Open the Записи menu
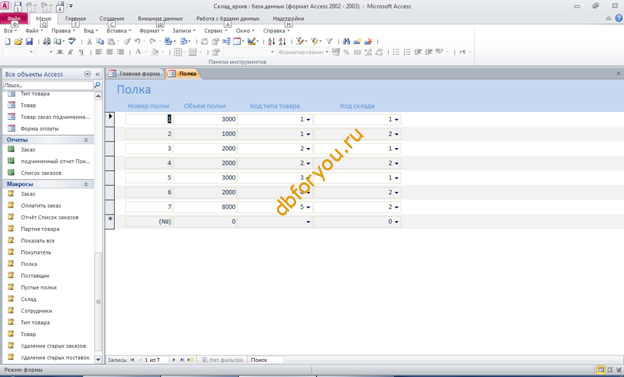The width and height of the screenshot is (624, 377). tap(183, 31)
